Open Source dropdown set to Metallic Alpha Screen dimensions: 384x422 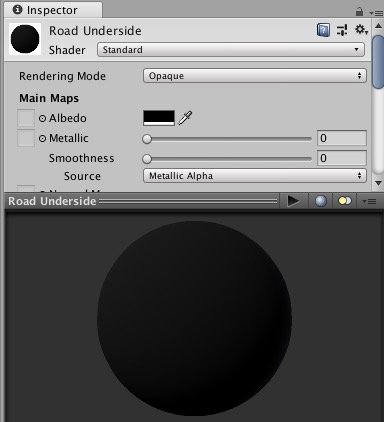pos(255,176)
